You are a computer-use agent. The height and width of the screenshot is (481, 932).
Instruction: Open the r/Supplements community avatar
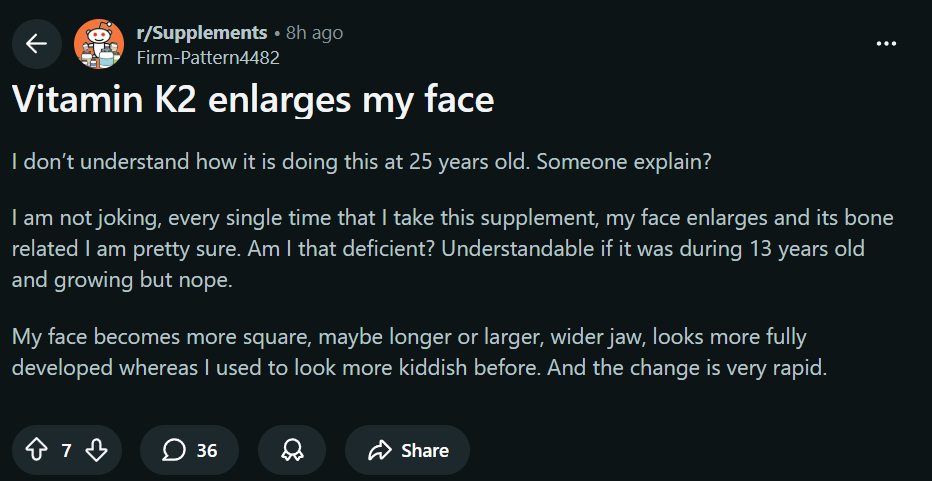click(x=99, y=44)
